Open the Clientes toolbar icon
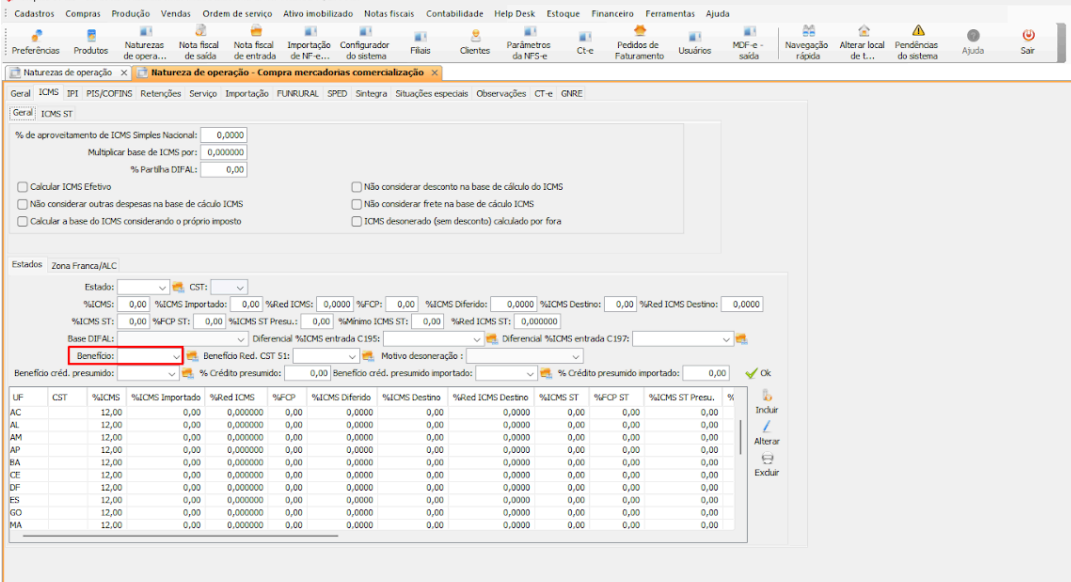This screenshot has width=1071, height=582. [475, 42]
